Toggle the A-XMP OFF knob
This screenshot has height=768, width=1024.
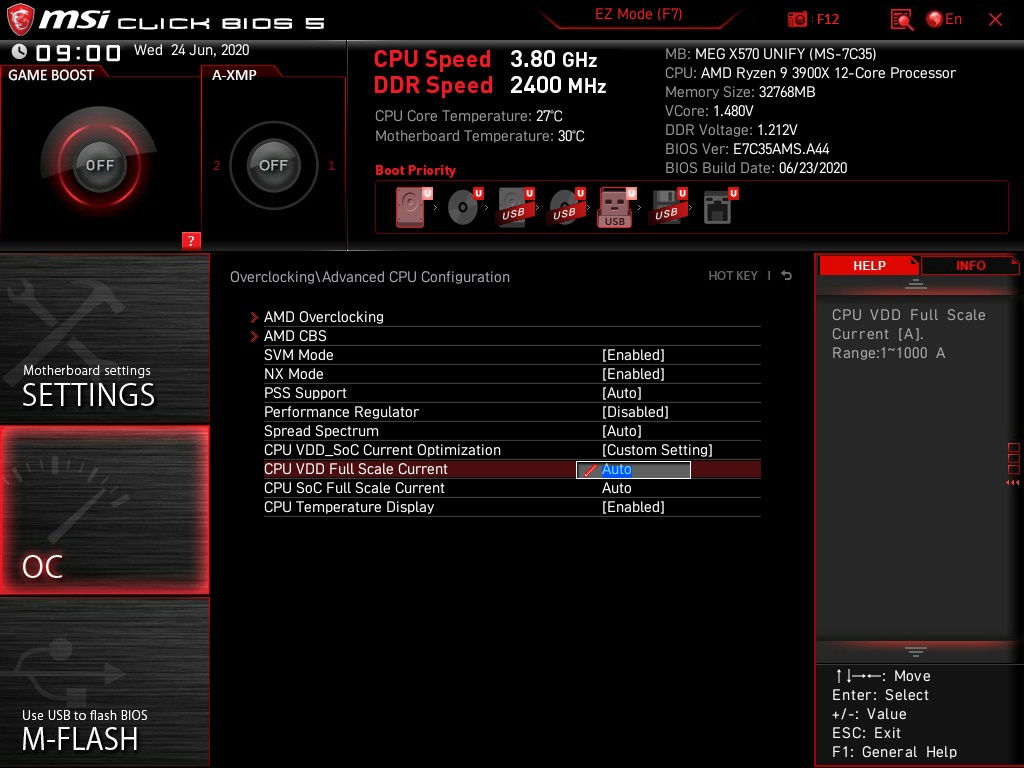click(x=273, y=165)
